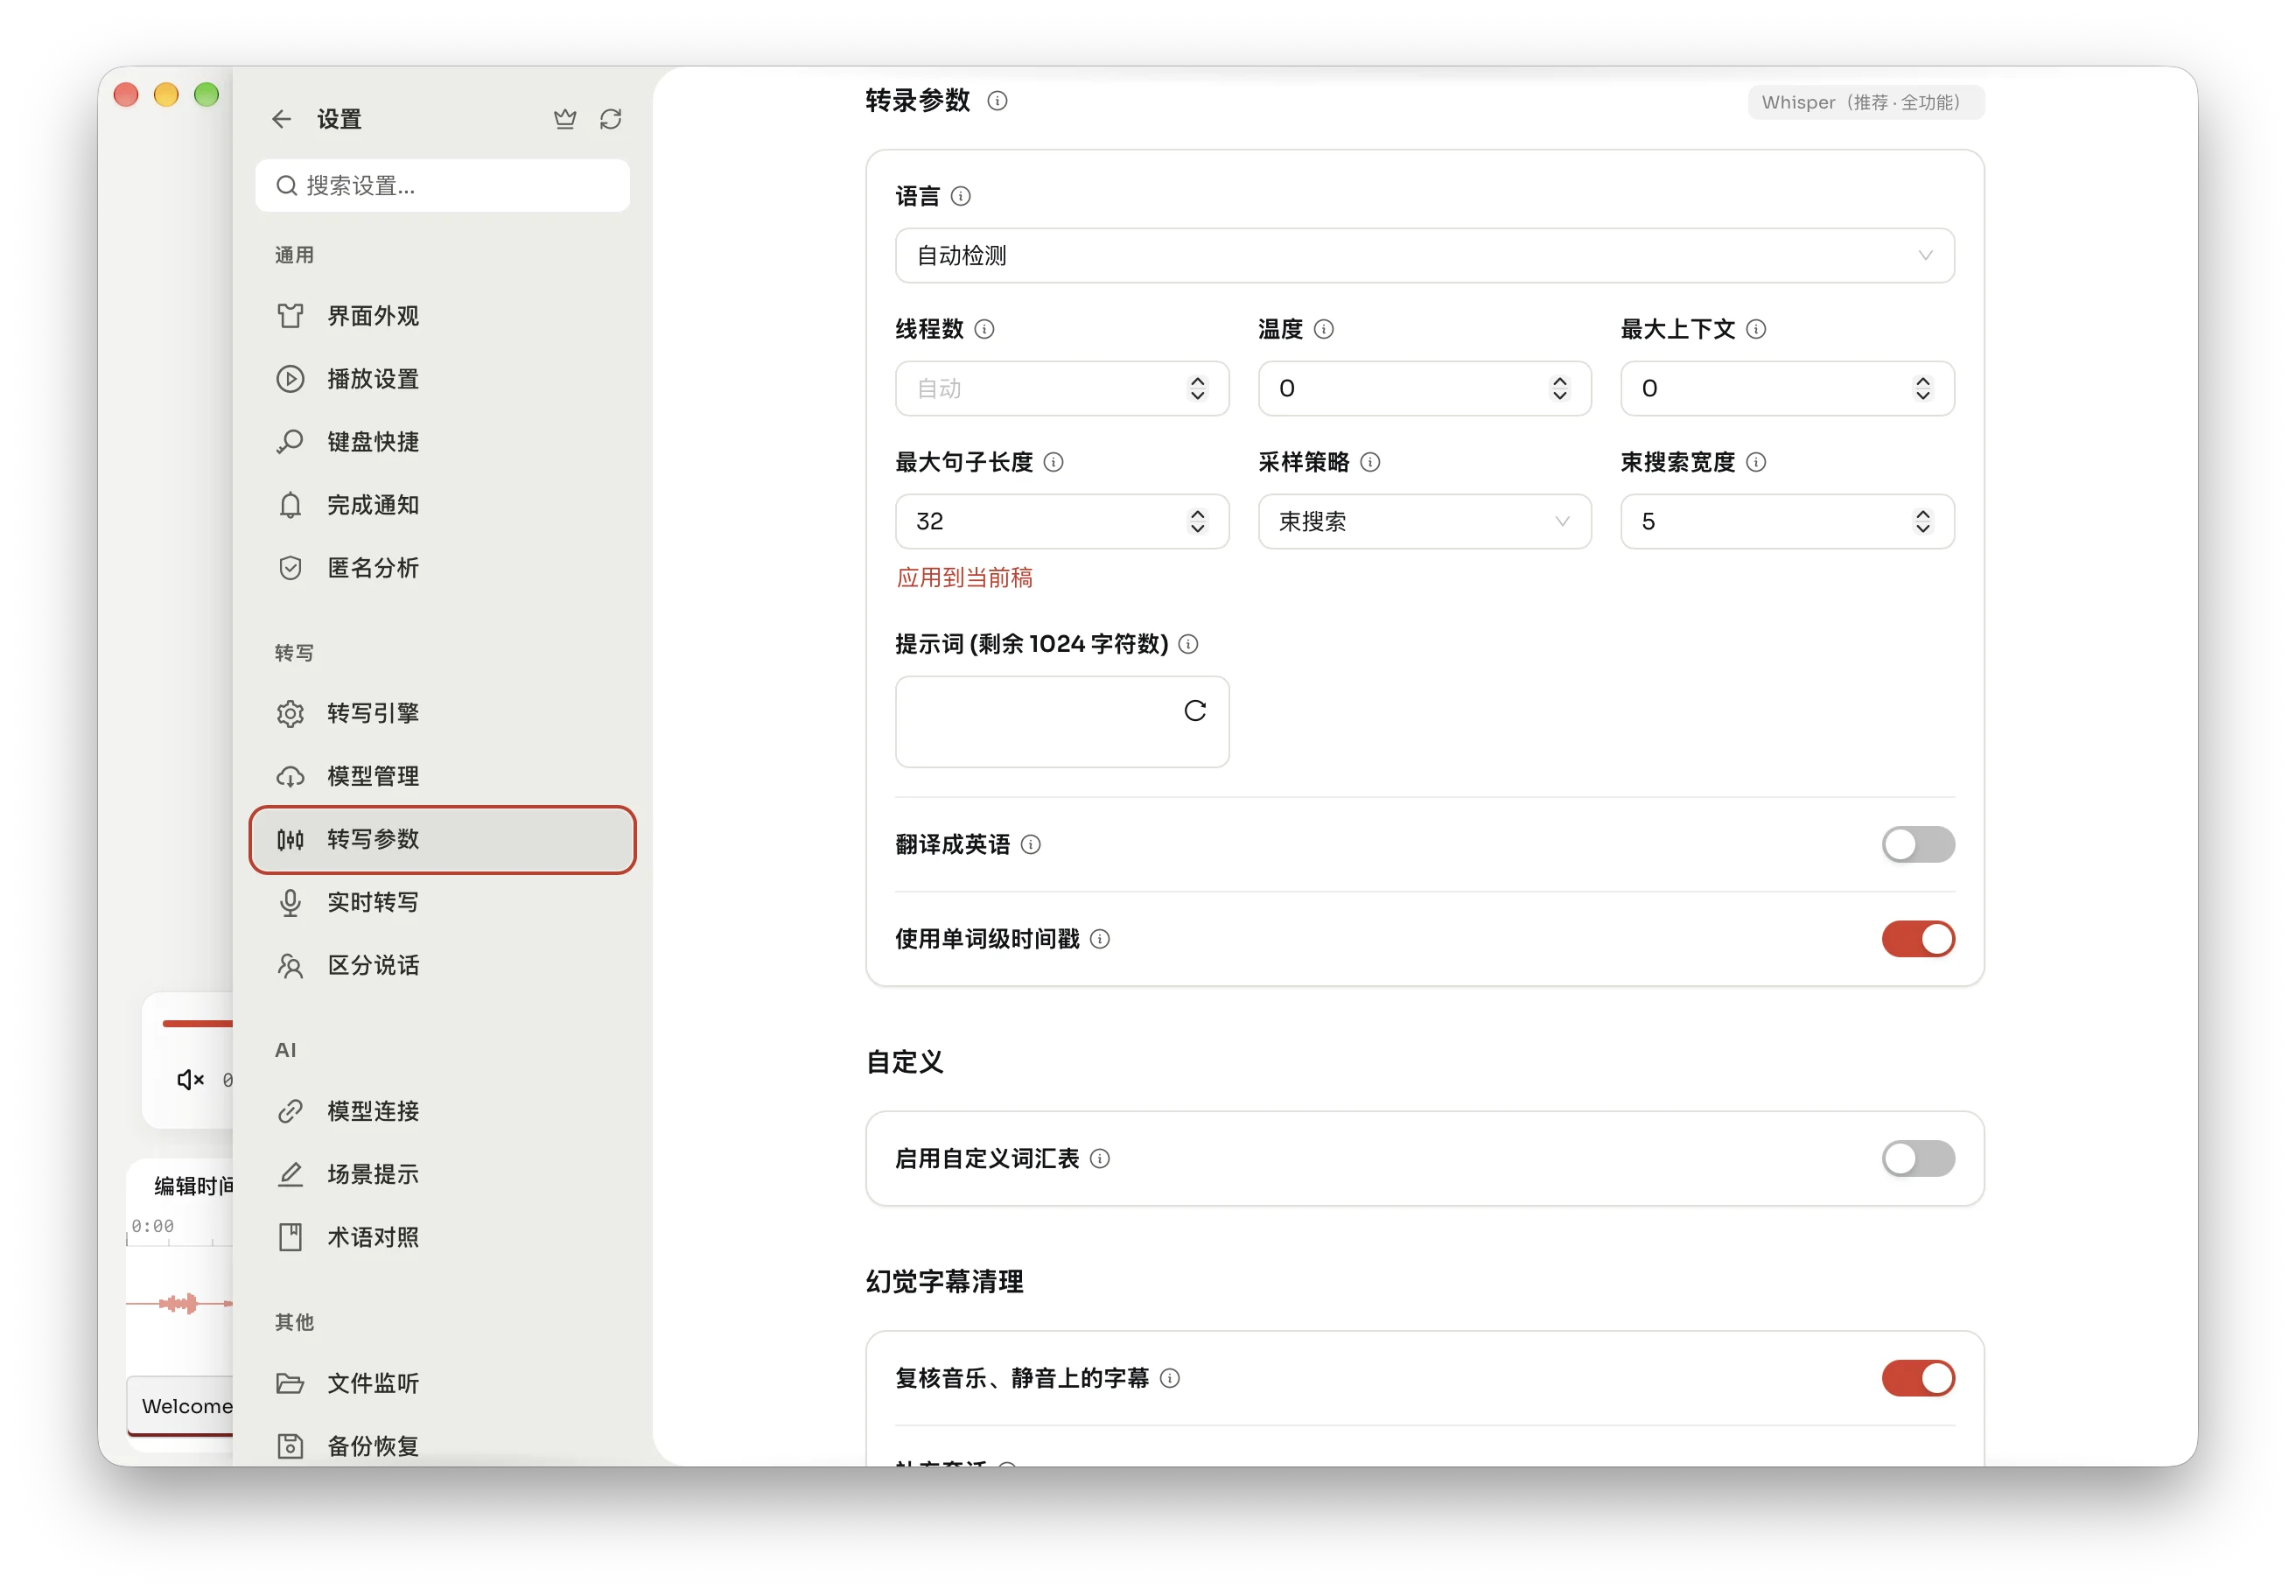Click the crown premium icon
This screenshot has width=2296, height=1596.
(565, 120)
